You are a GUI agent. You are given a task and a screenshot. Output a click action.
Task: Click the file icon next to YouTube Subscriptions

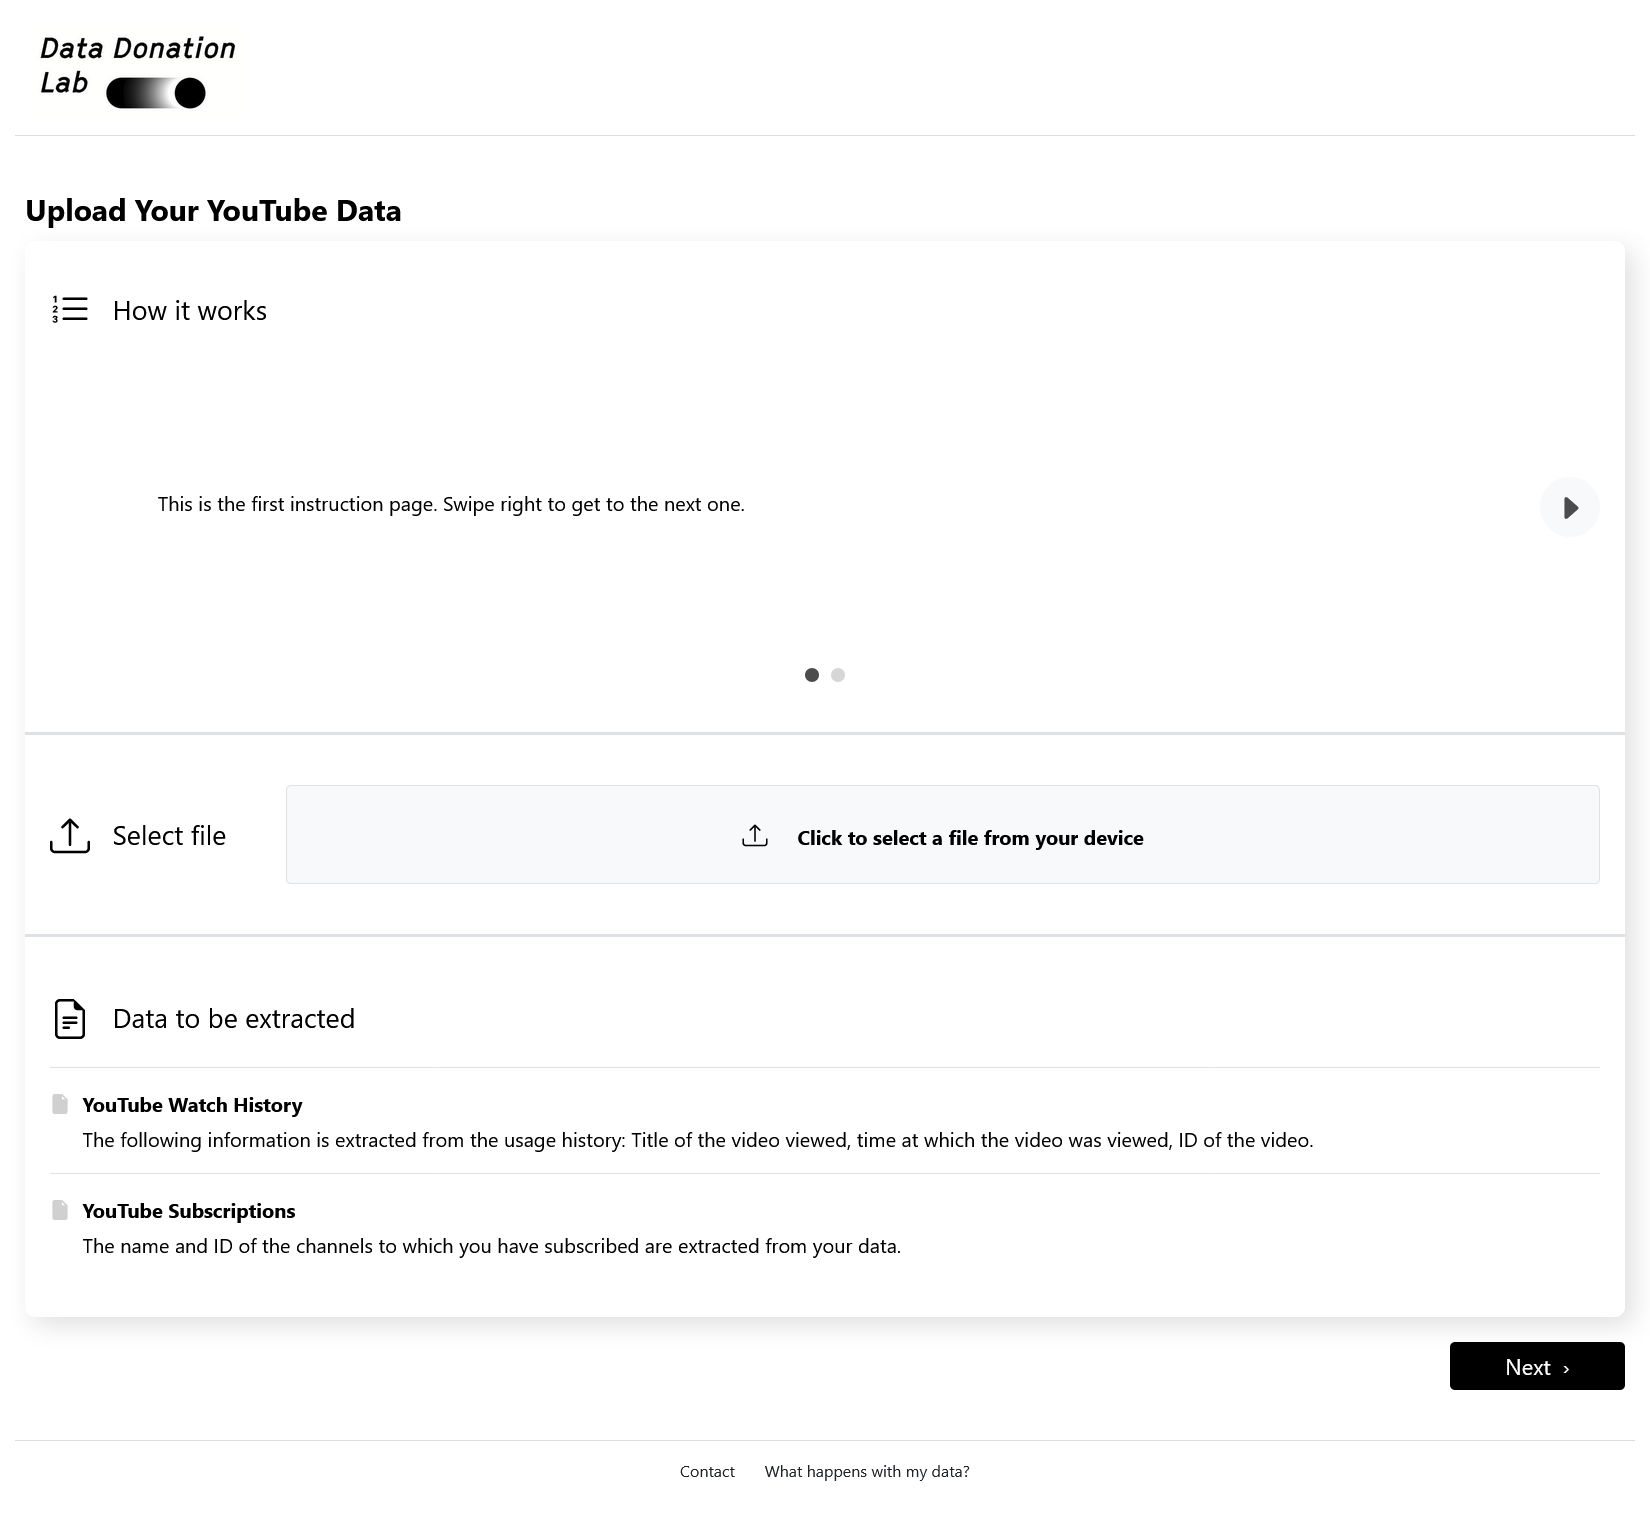coord(60,1209)
